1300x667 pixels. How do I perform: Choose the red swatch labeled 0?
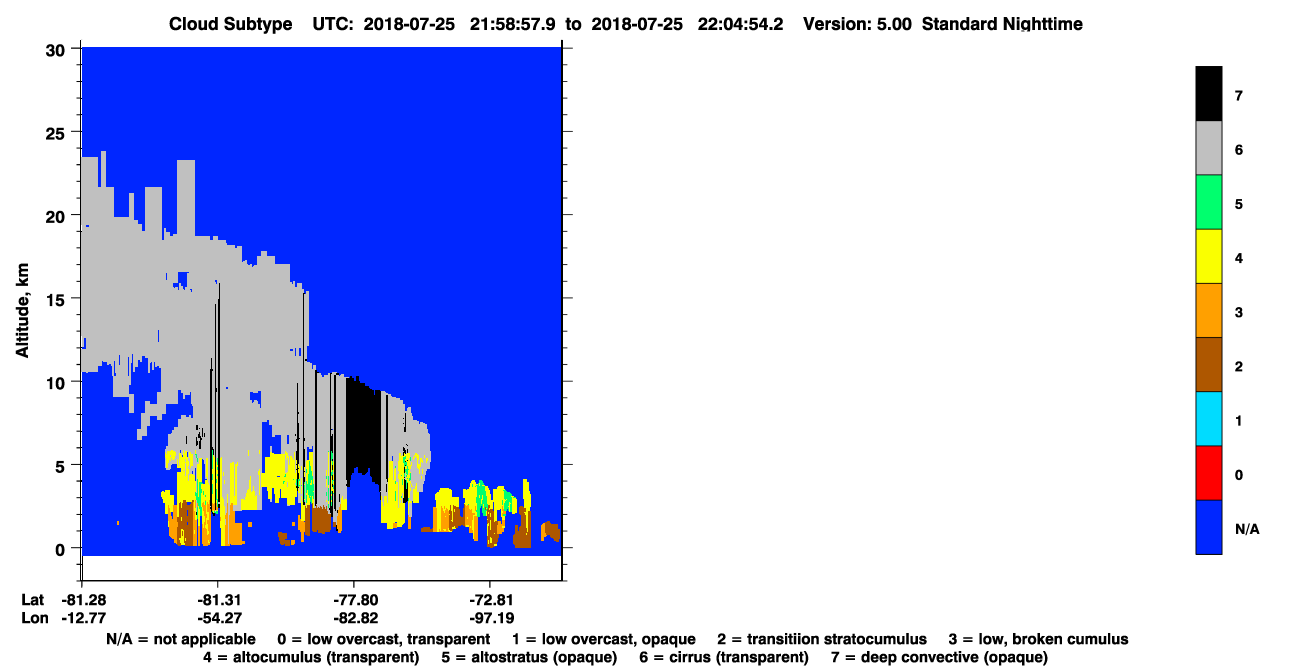tap(1208, 472)
